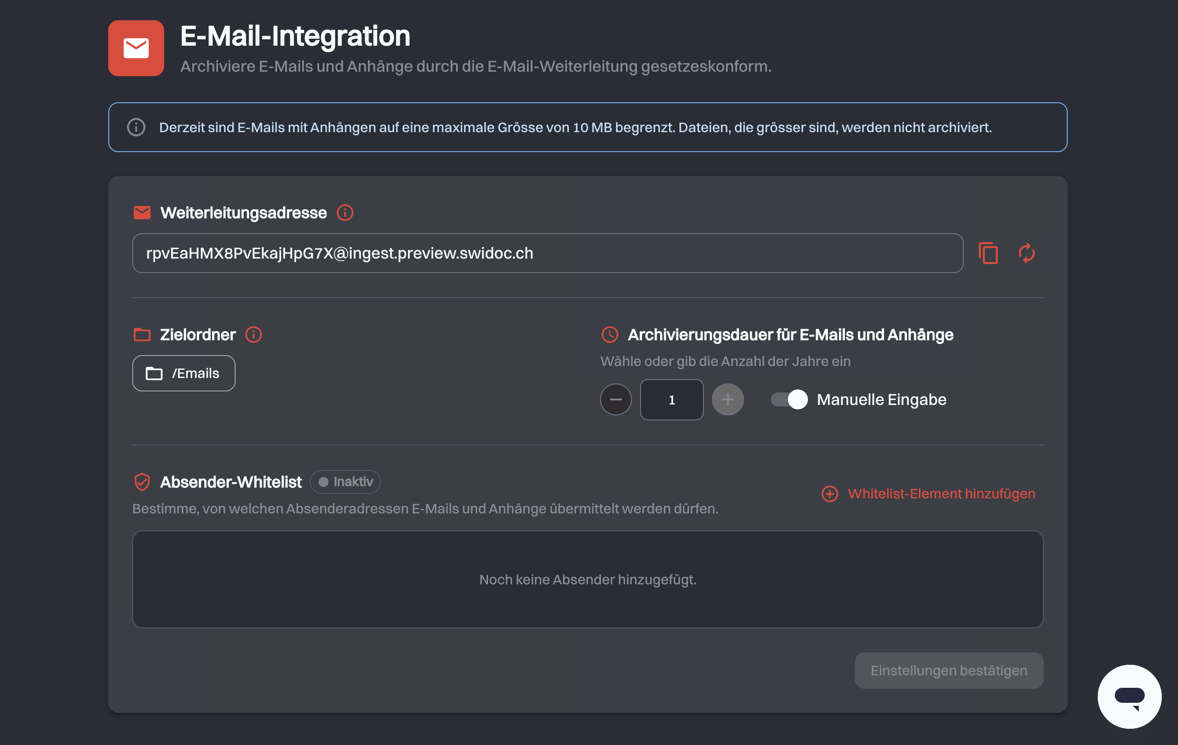Image resolution: width=1178 pixels, height=745 pixels.
Task: Click the E-Mail-Integration page title
Action: 295,36
